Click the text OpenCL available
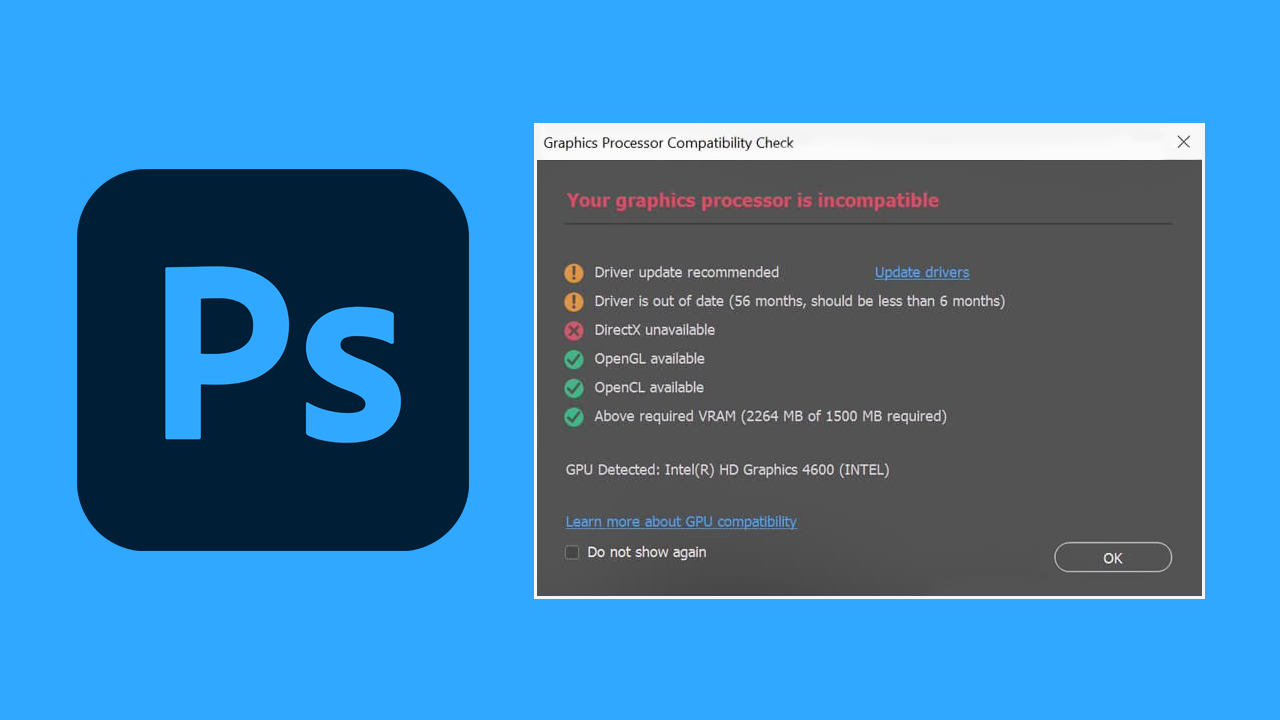 click(650, 387)
